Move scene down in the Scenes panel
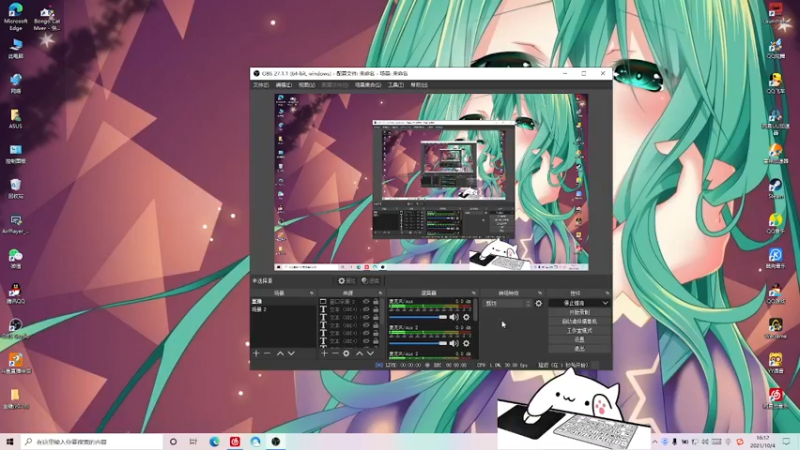The image size is (800, 450). point(291,353)
